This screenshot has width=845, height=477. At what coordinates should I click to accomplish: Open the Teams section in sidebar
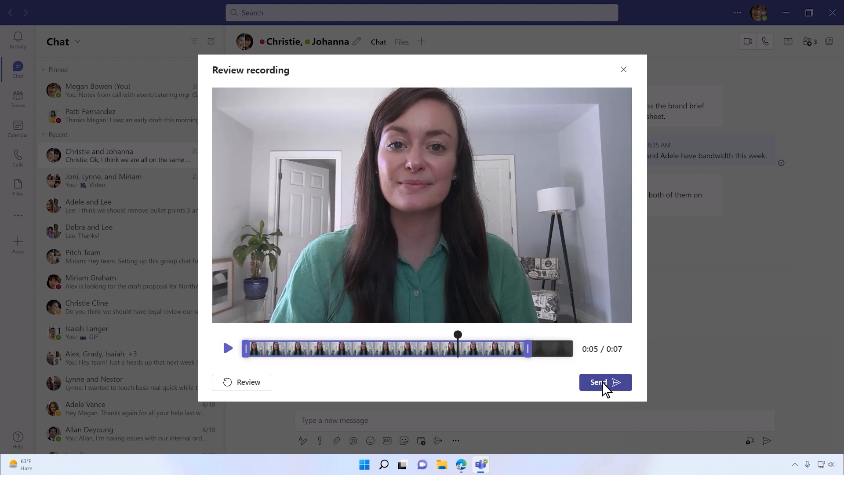(x=17, y=98)
